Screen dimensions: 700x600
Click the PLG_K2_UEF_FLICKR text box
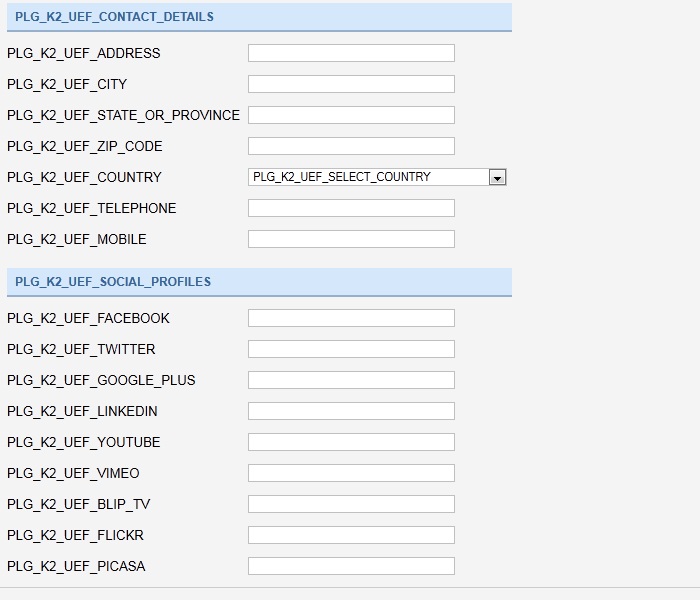click(351, 535)
